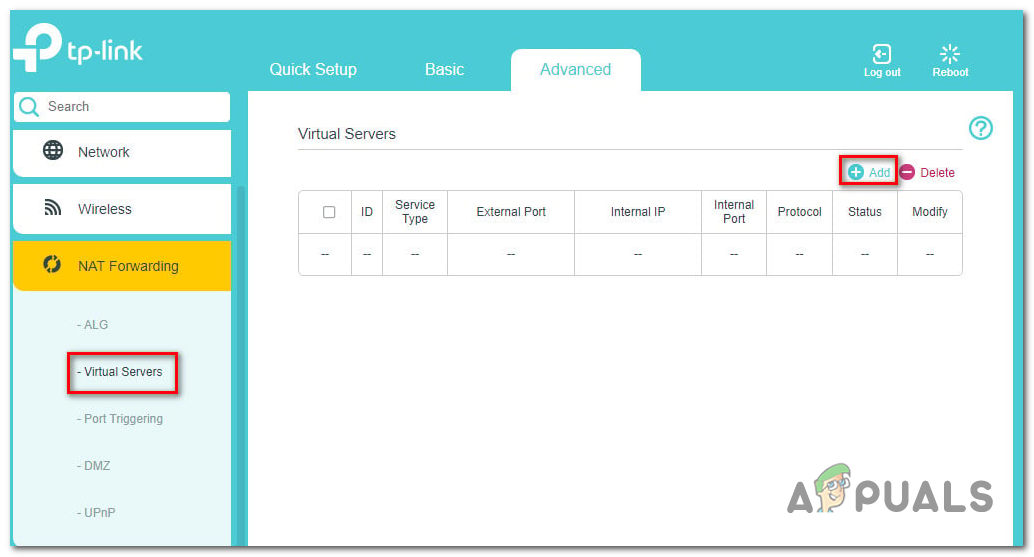Click the Protocol column header
Viewport: 1034px width, 557px height.
click(799, 212)
